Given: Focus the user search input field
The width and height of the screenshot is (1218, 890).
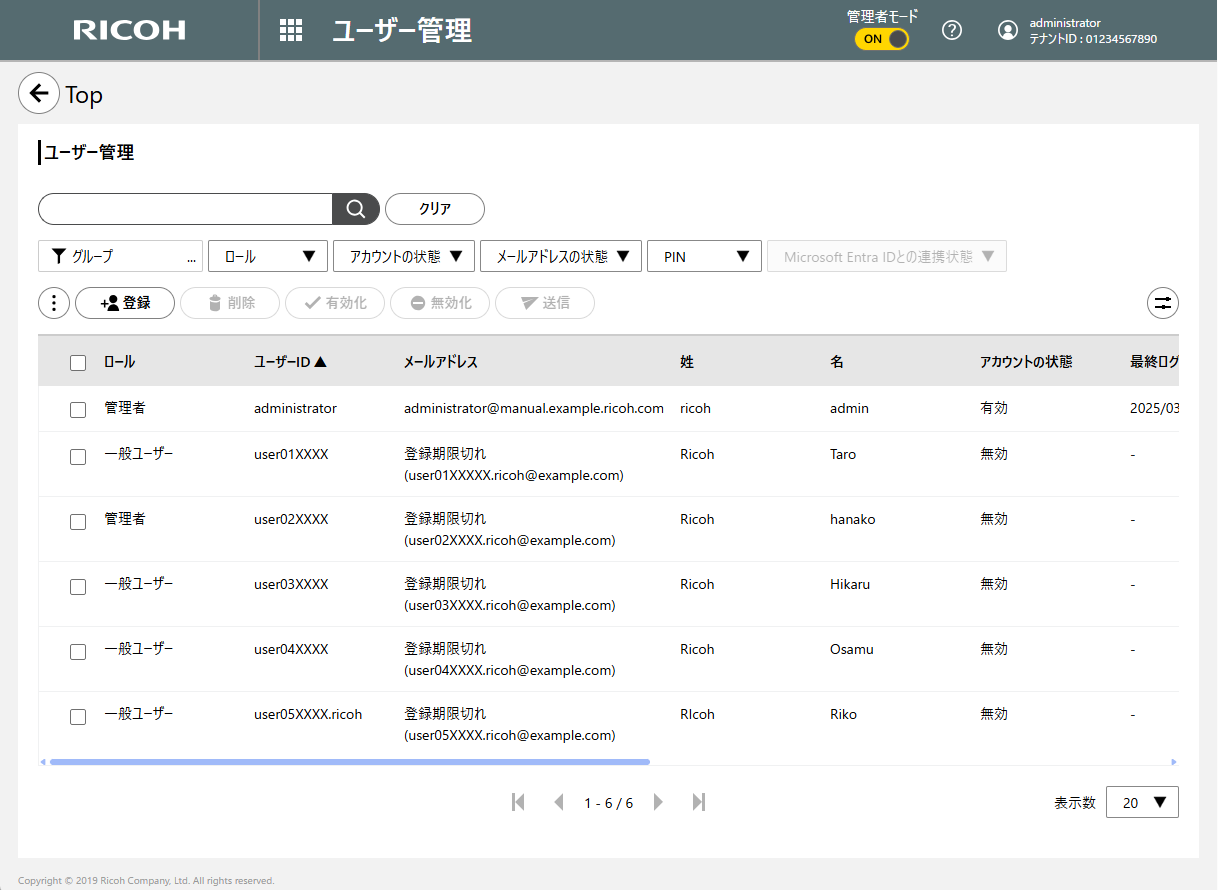Looking at the screenshot, I should coord(185,209).
